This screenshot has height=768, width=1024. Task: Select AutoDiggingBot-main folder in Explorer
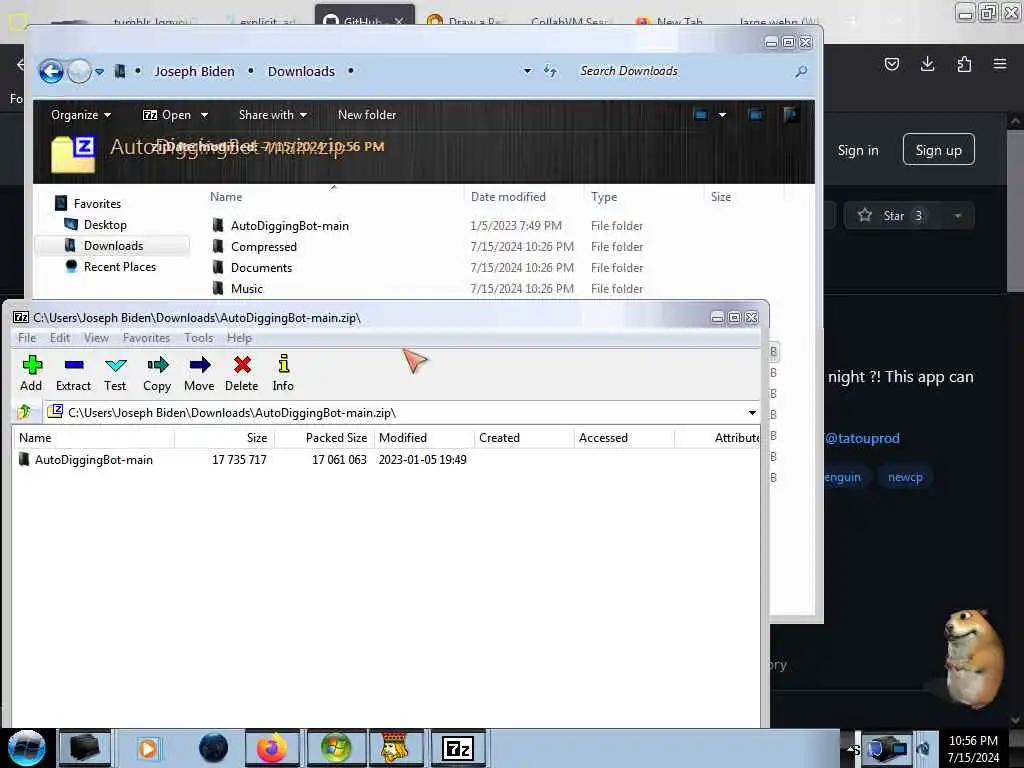(289, 226)
